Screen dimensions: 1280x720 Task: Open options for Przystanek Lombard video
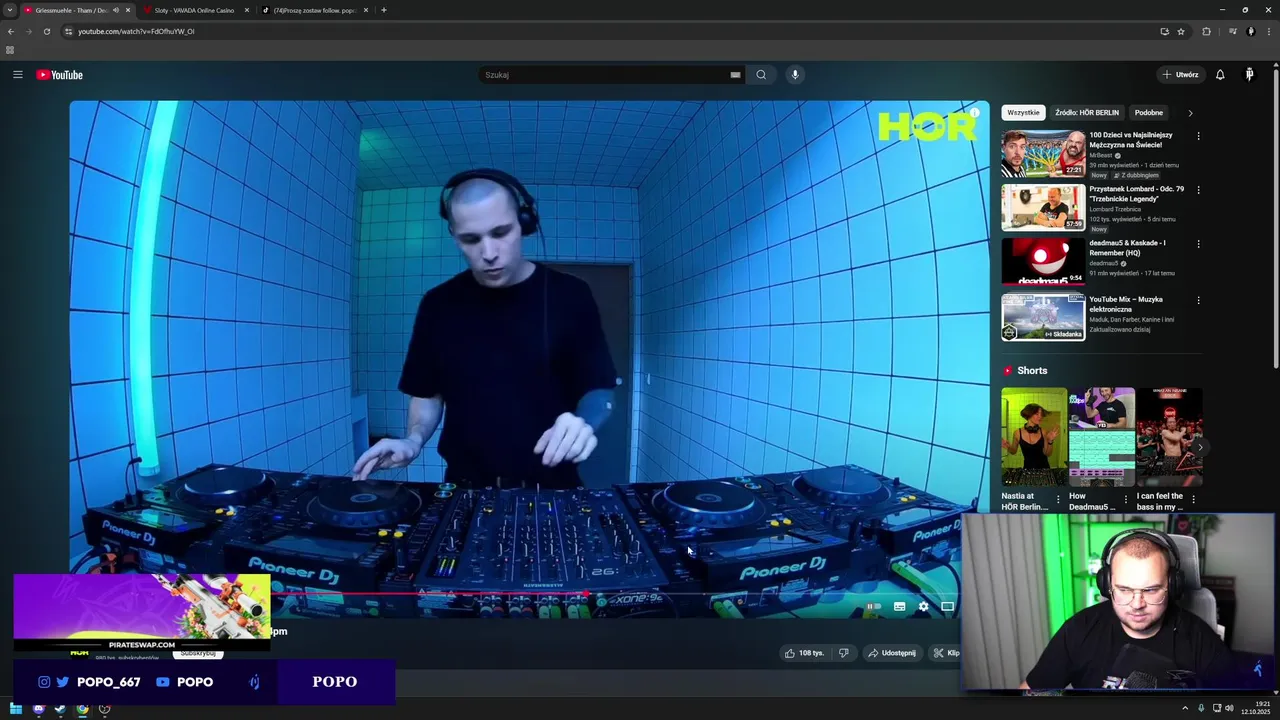(1198, 190)
